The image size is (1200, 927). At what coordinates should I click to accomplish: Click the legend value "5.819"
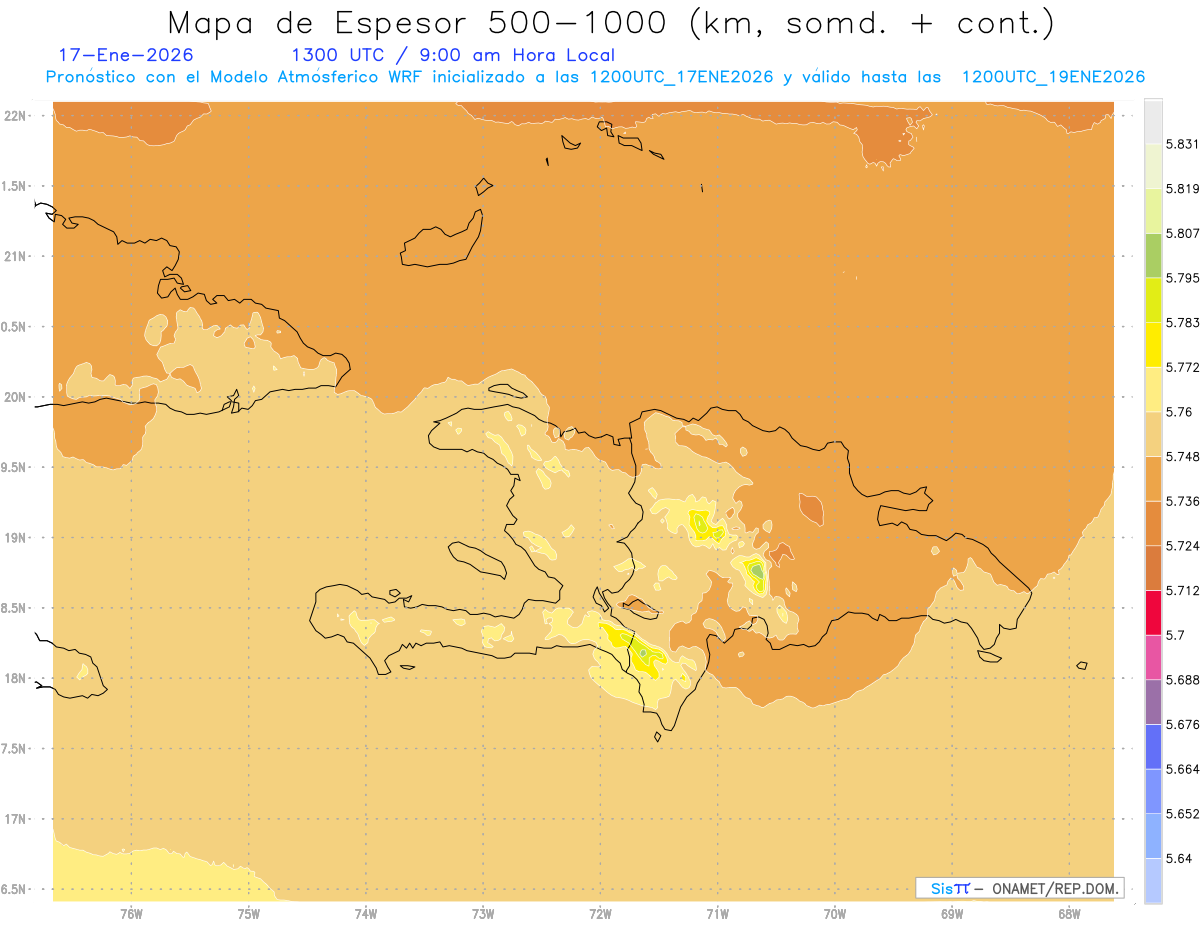coord(1182,188)
